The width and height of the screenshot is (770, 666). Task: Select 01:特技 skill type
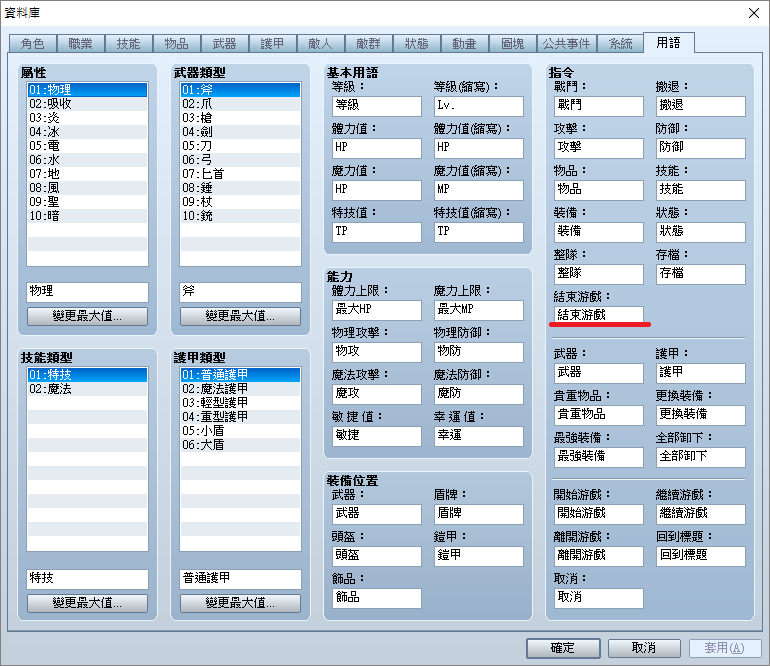tap(87, 375)
